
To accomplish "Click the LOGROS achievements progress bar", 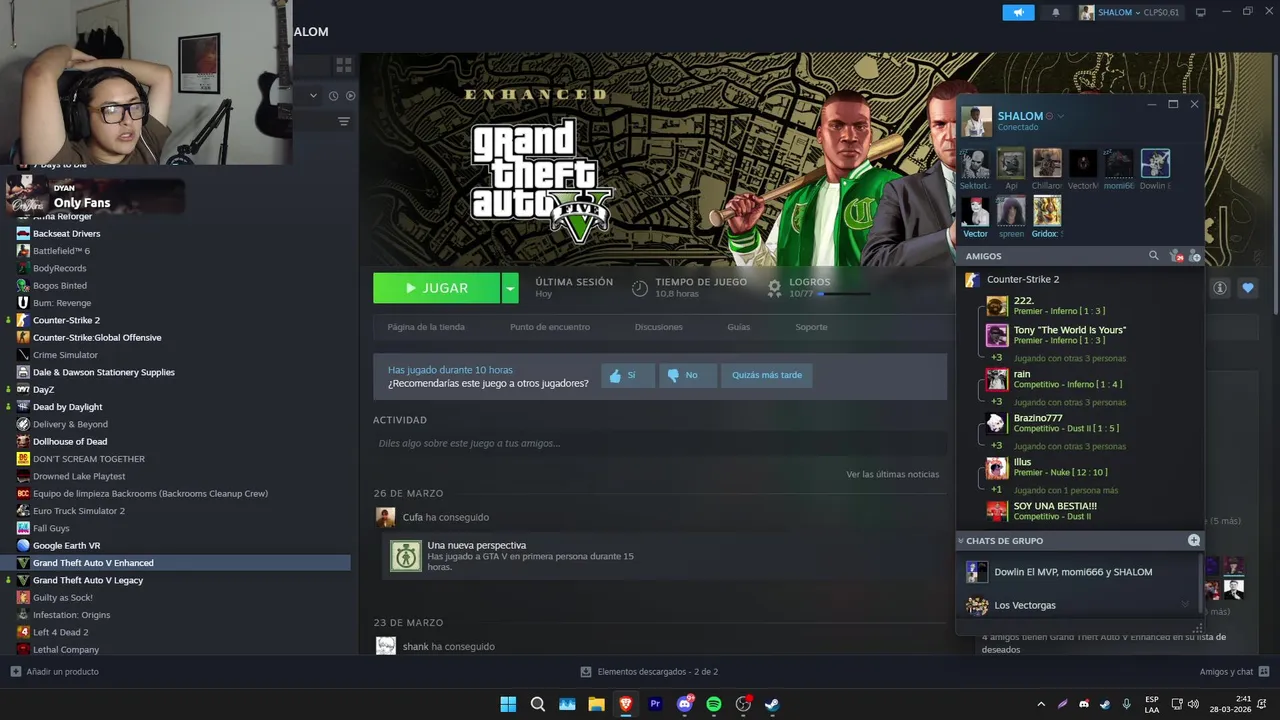I will (x=845, y=294).
